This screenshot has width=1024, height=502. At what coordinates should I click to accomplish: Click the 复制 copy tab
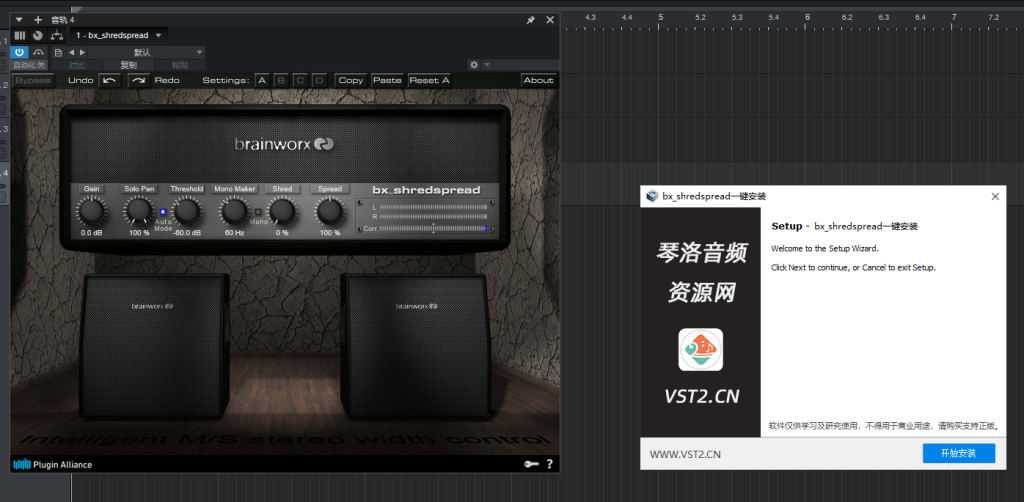129,65
